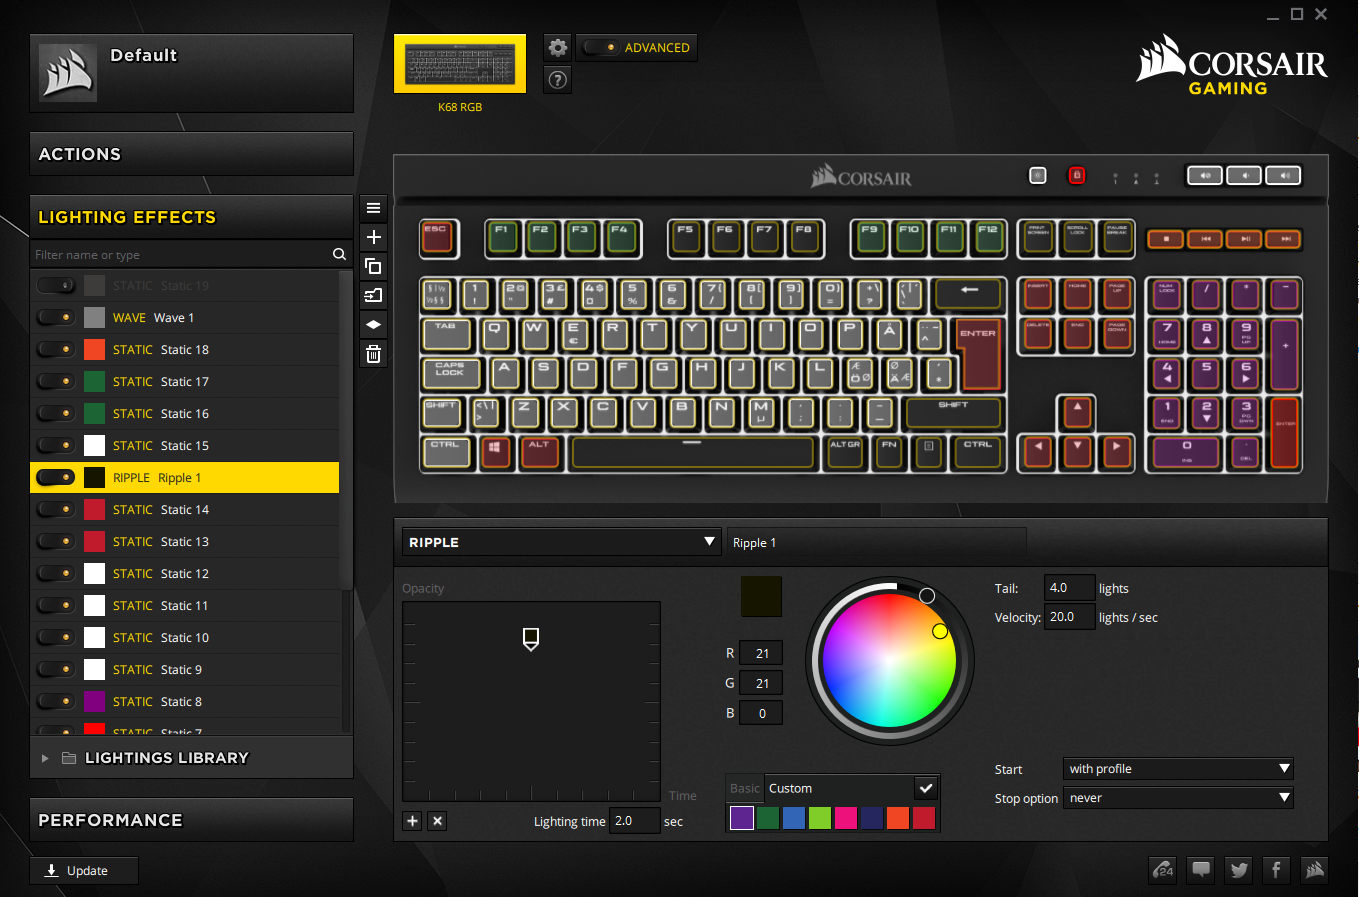Open the help question mark icon
The image size is (1359, 897).
point(558,80)
